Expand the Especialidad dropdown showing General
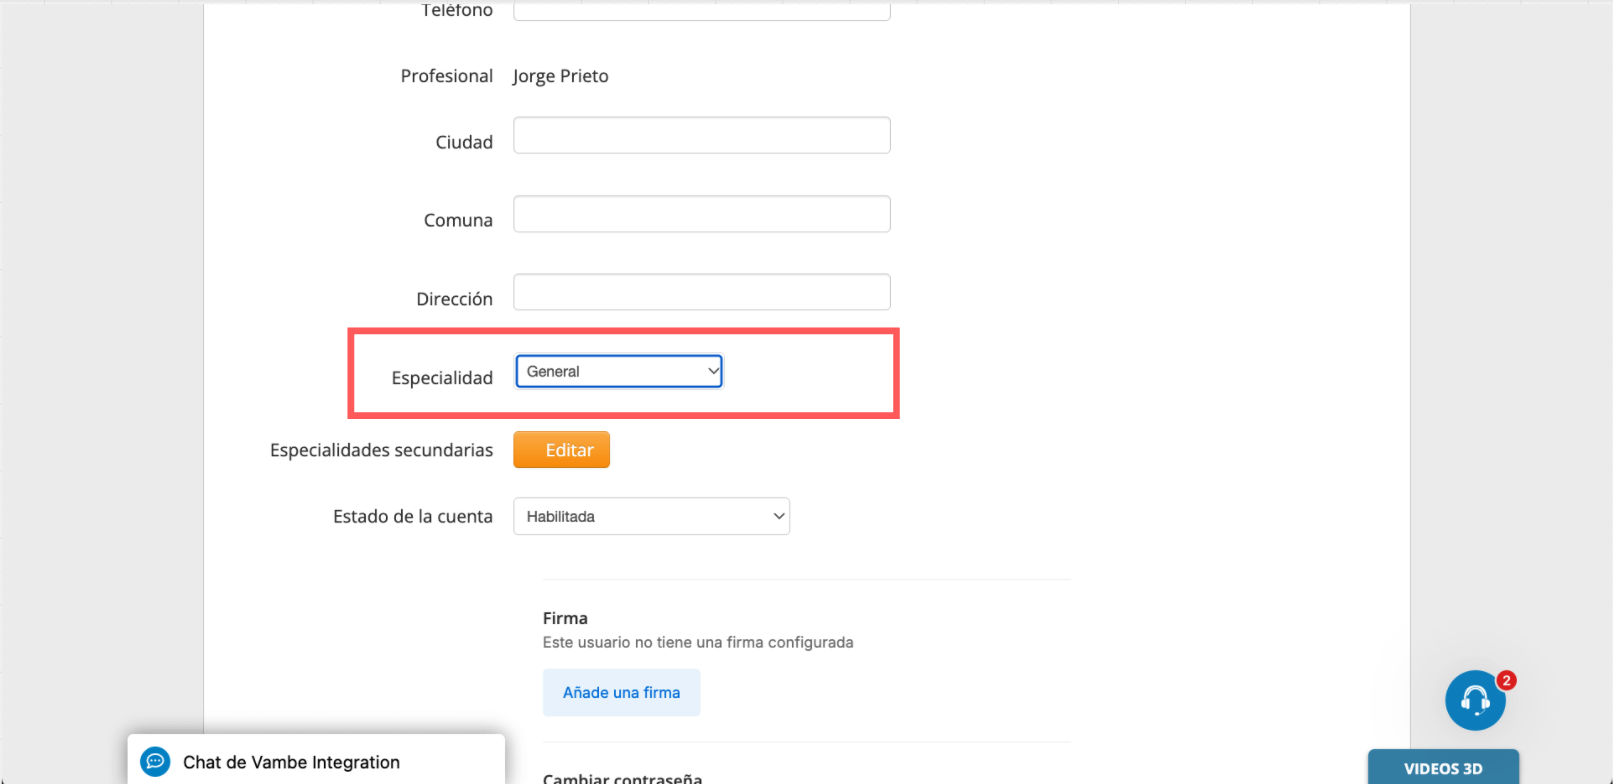Image resolution: width=1613 pixels, height=784 pixels. tap(619, 371)
